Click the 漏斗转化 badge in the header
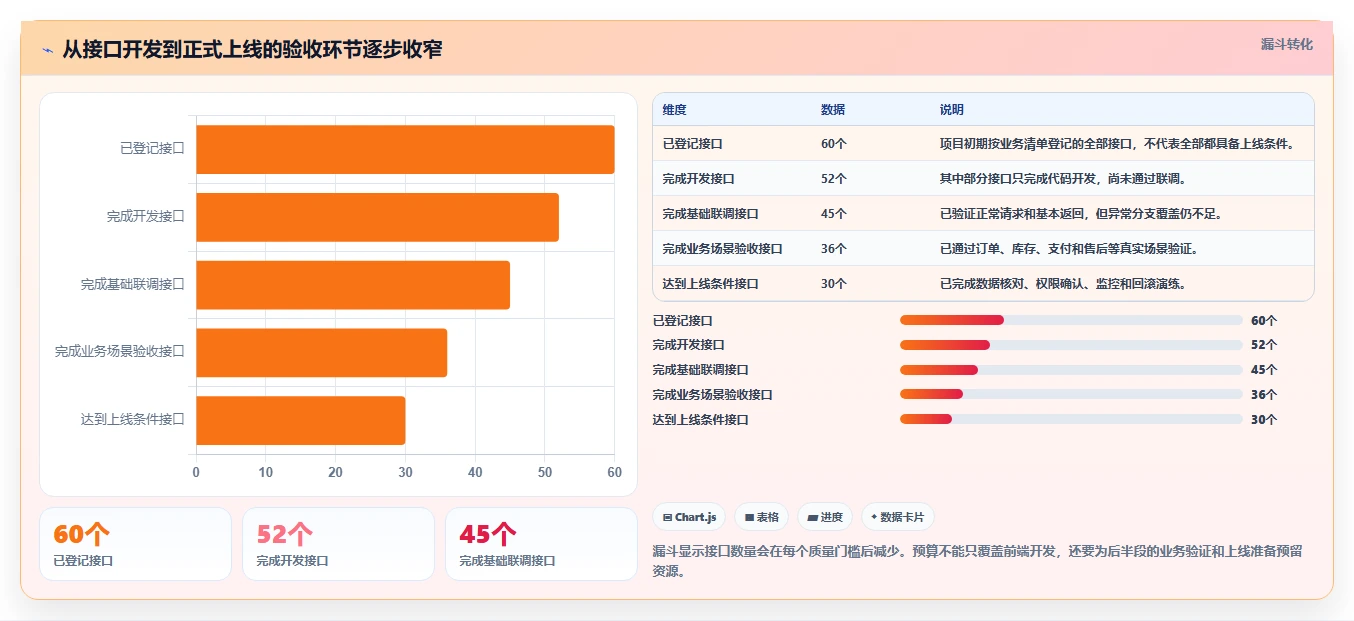1354x621 pixels. [x=1286, y=45]
